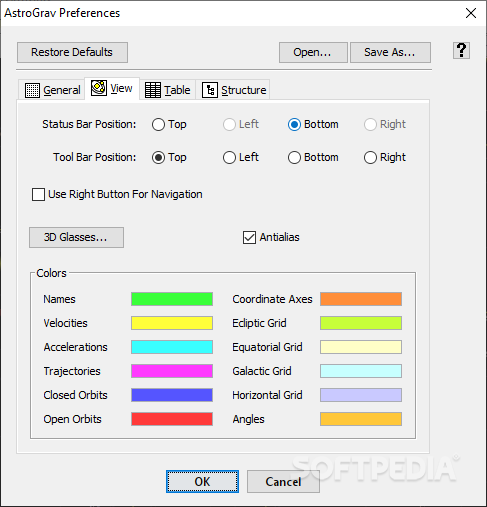Set Tool Bar Position to Left
The width and height of the screenshot is (487, 507).
(229, 157)
